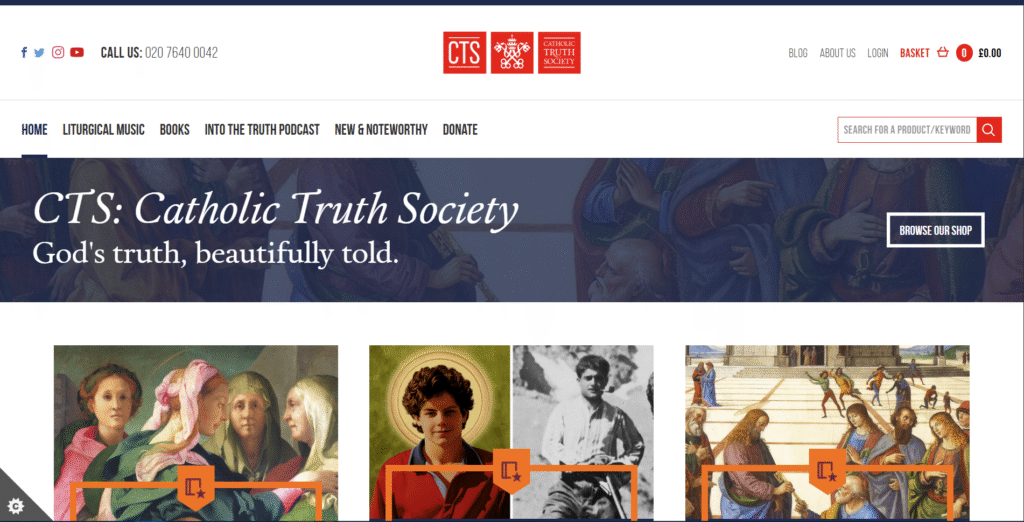Viewport: 1024px width, 522px height.
Task: Go to Into the Truth Podcast
Action: coord(262,129)
